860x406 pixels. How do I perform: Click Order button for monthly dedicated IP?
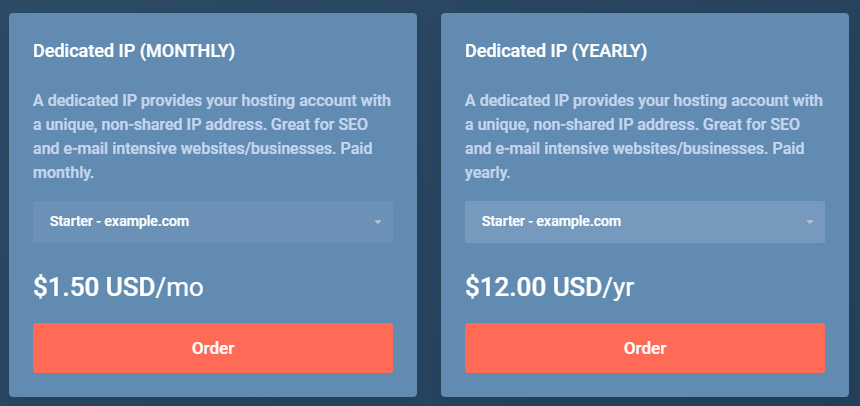tap(213, 348)
